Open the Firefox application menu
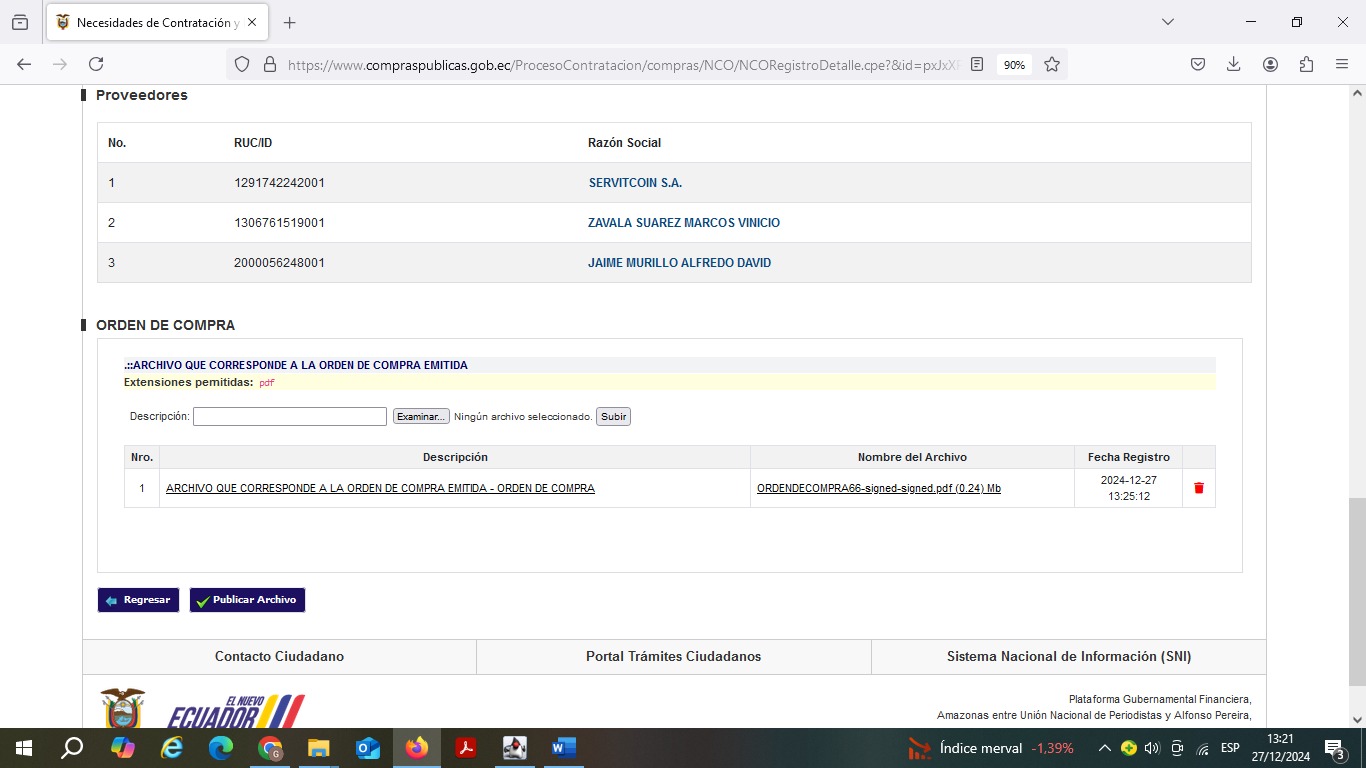The height and width of the screenshot is (768, 1366). (x=1342, y=64)
